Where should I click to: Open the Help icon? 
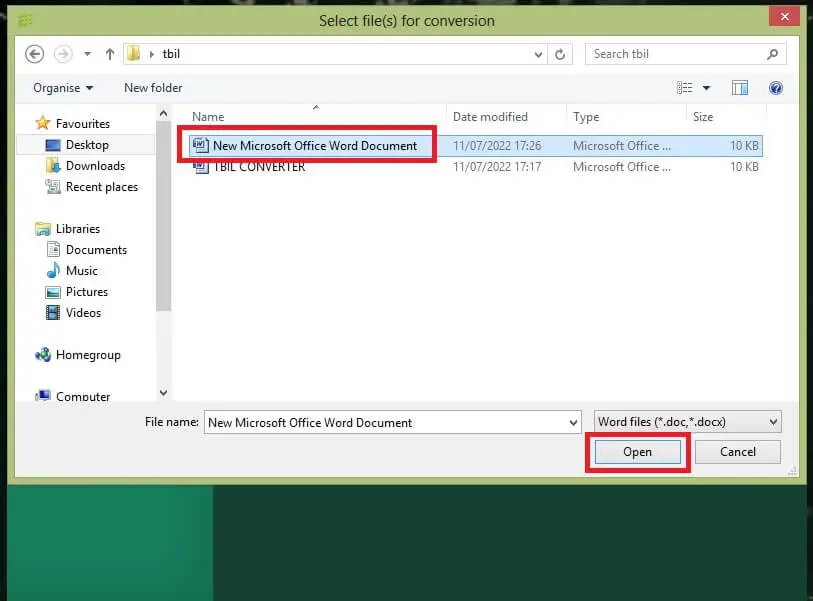click(776, 88)
